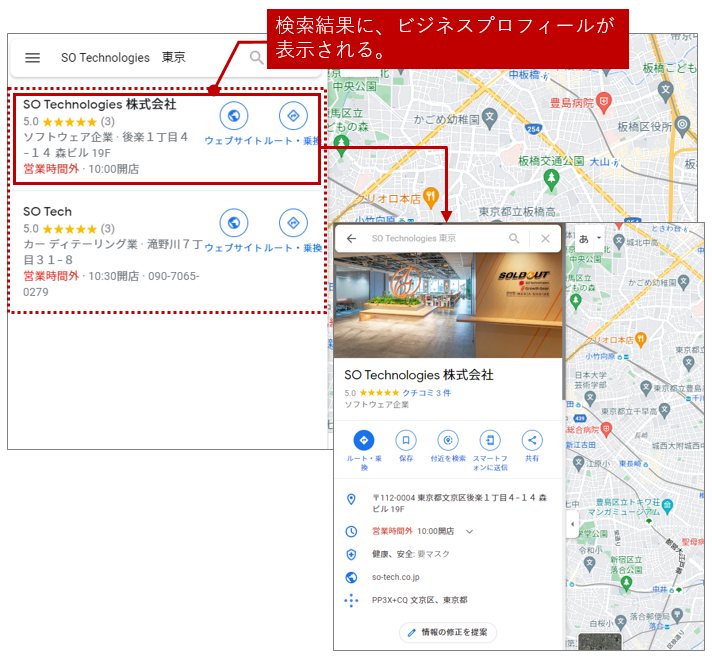Send to smartphone using スマートフォンに送信 icon

pos(489,440)
